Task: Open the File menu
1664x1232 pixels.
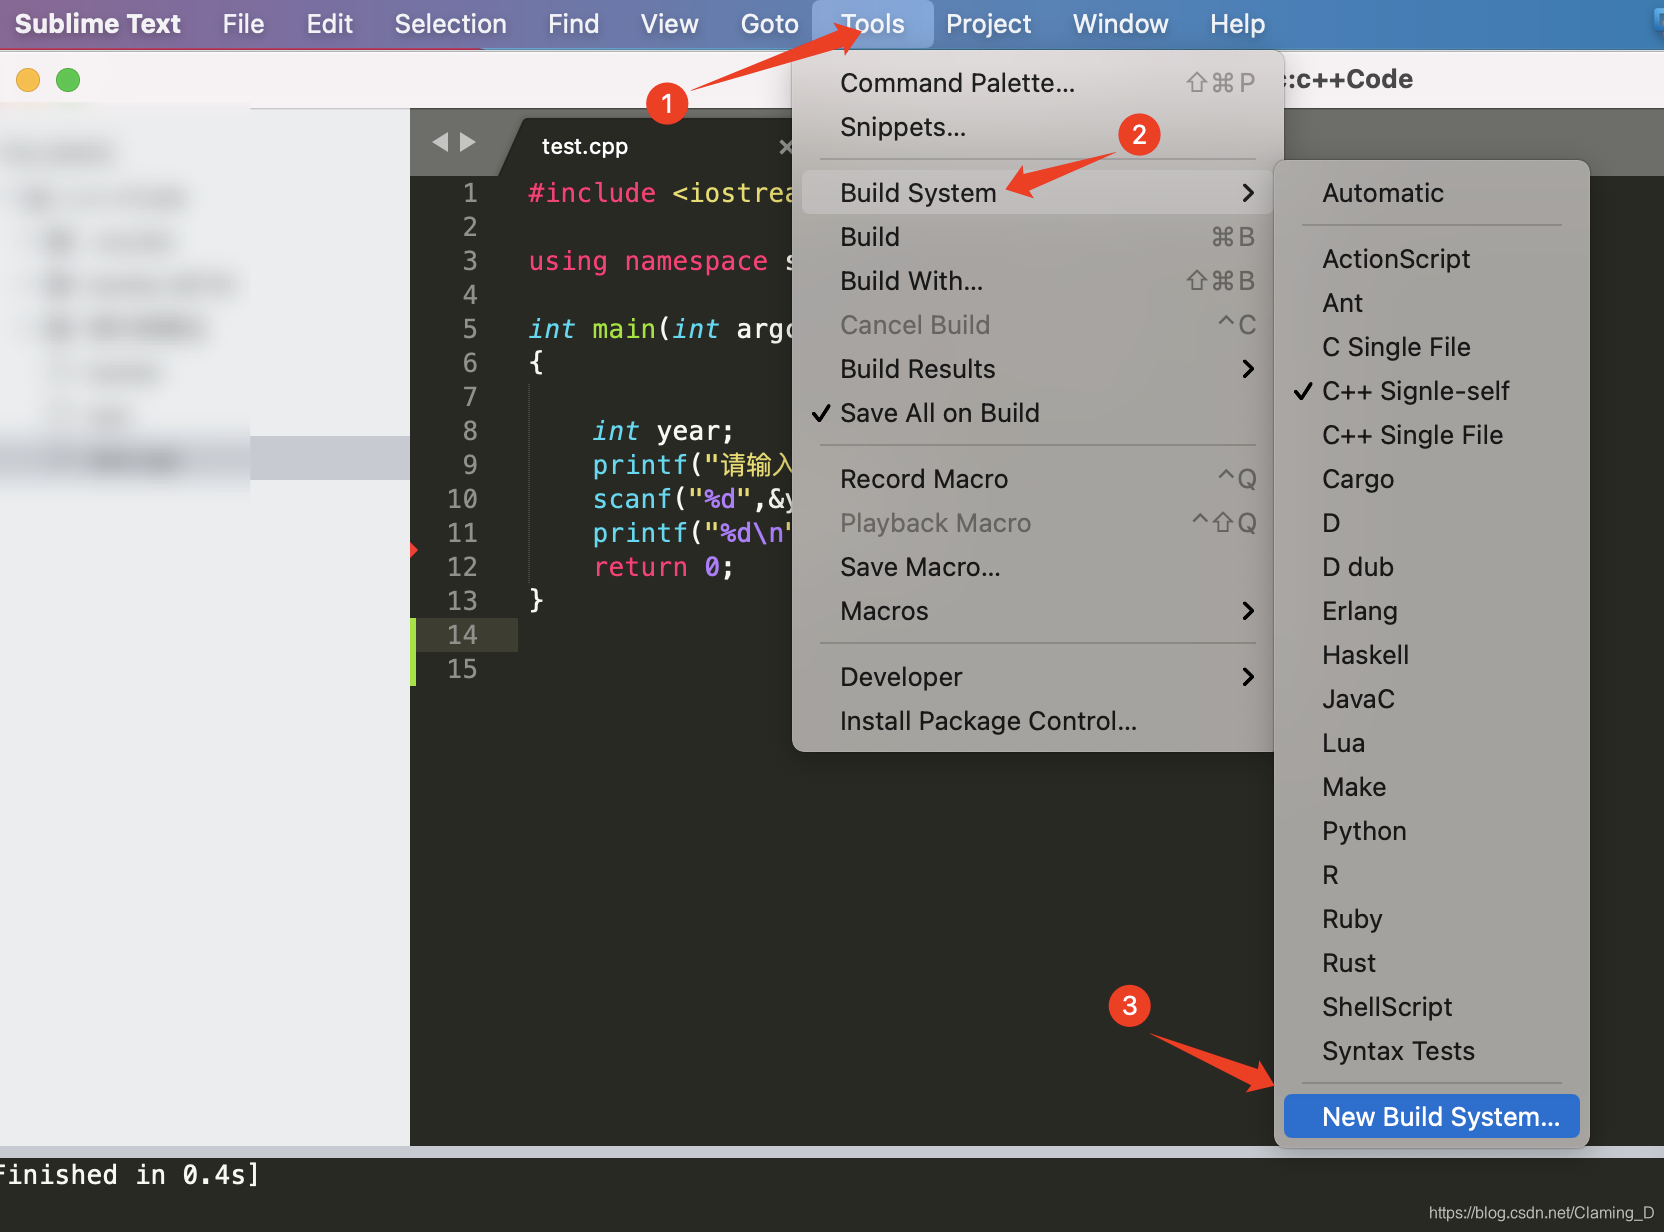Action: 243,24
